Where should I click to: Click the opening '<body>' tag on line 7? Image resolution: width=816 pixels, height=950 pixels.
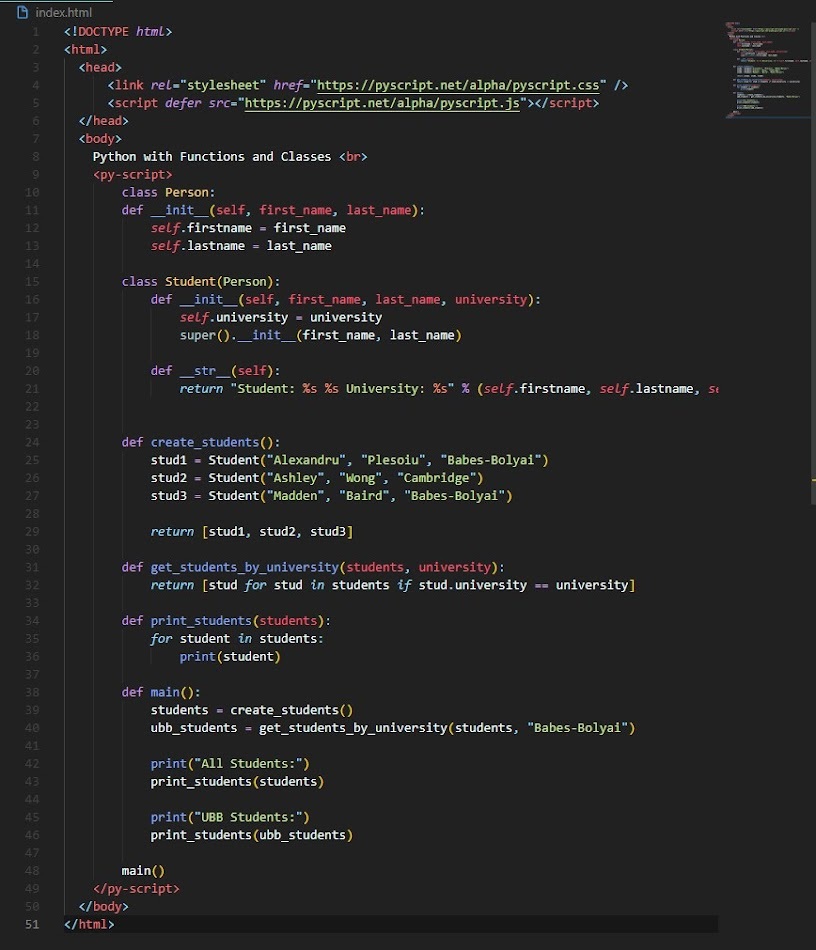click(100, 139)
